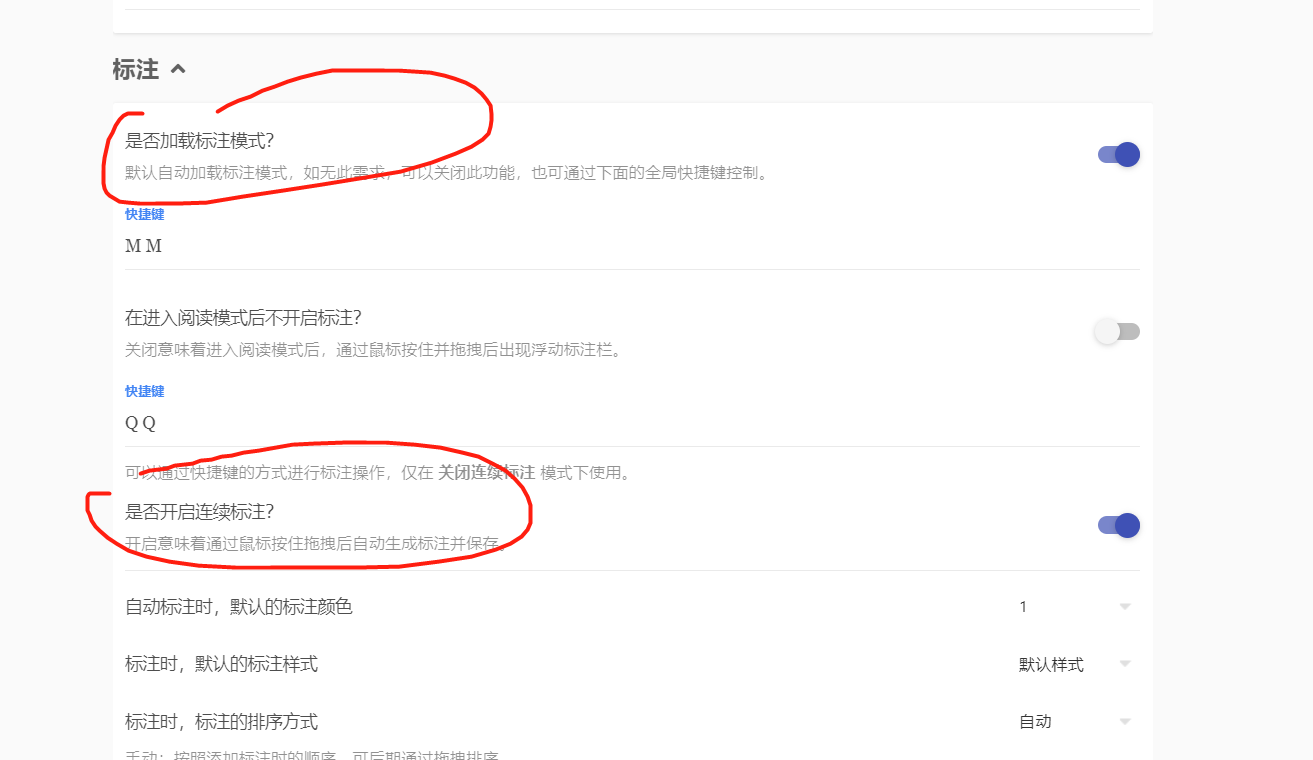This screenshot has width=1313, height=760.
Task: Click the 是否加载标注模式? label
Action: coord(199,140)
